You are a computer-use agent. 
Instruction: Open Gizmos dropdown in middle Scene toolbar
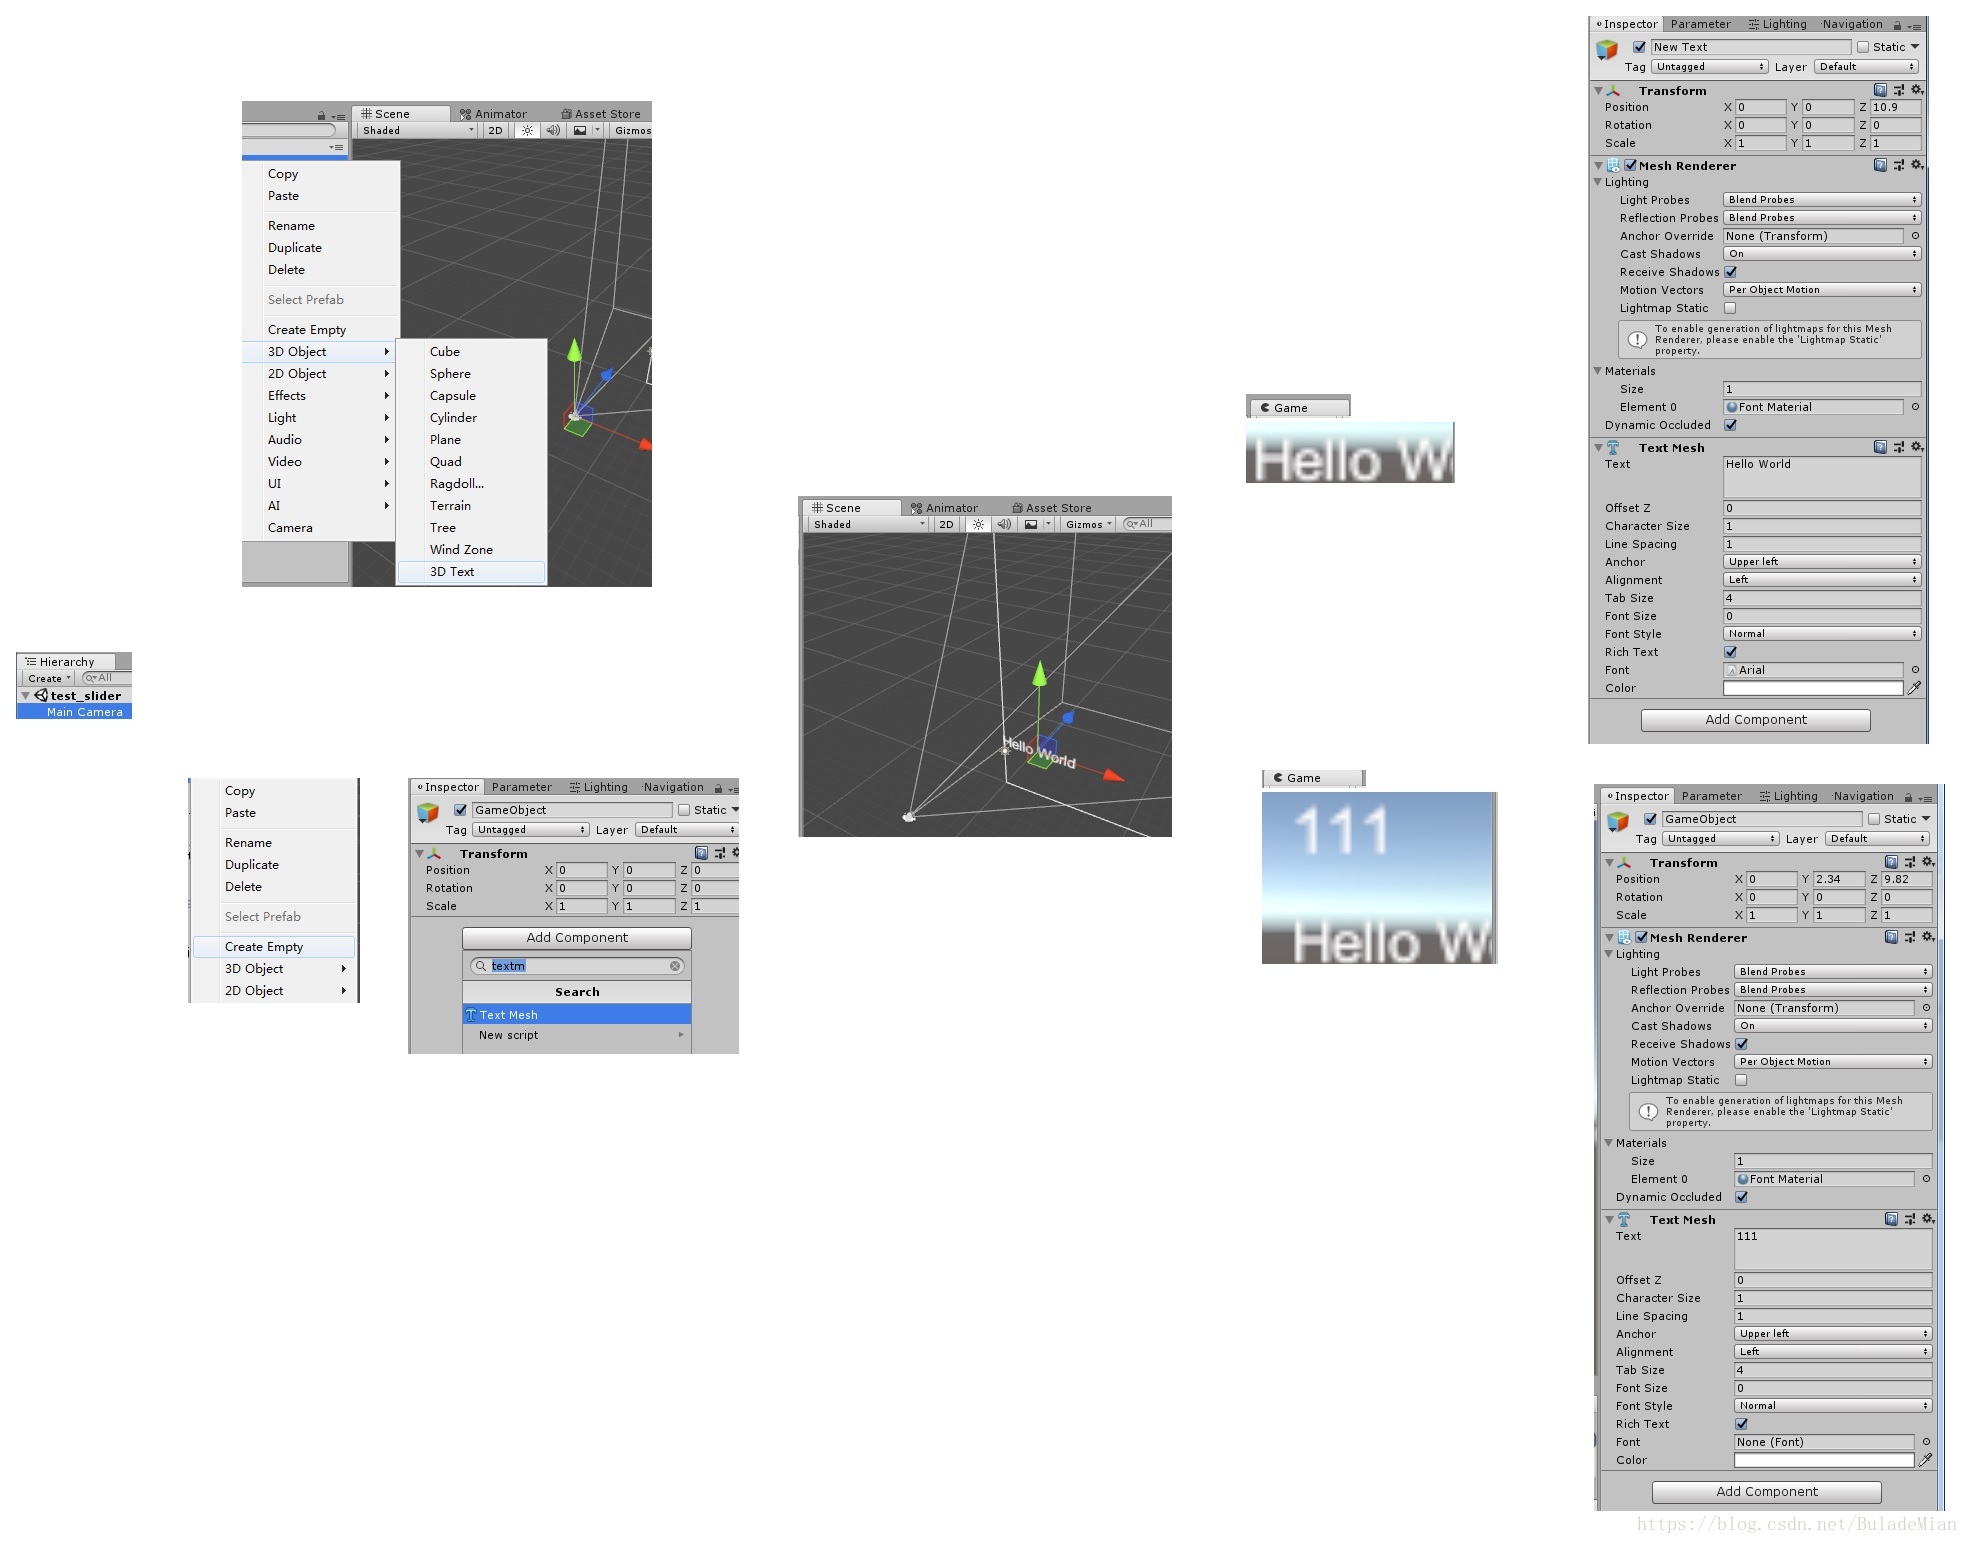pyautogui.click(x=1088, y=524)
